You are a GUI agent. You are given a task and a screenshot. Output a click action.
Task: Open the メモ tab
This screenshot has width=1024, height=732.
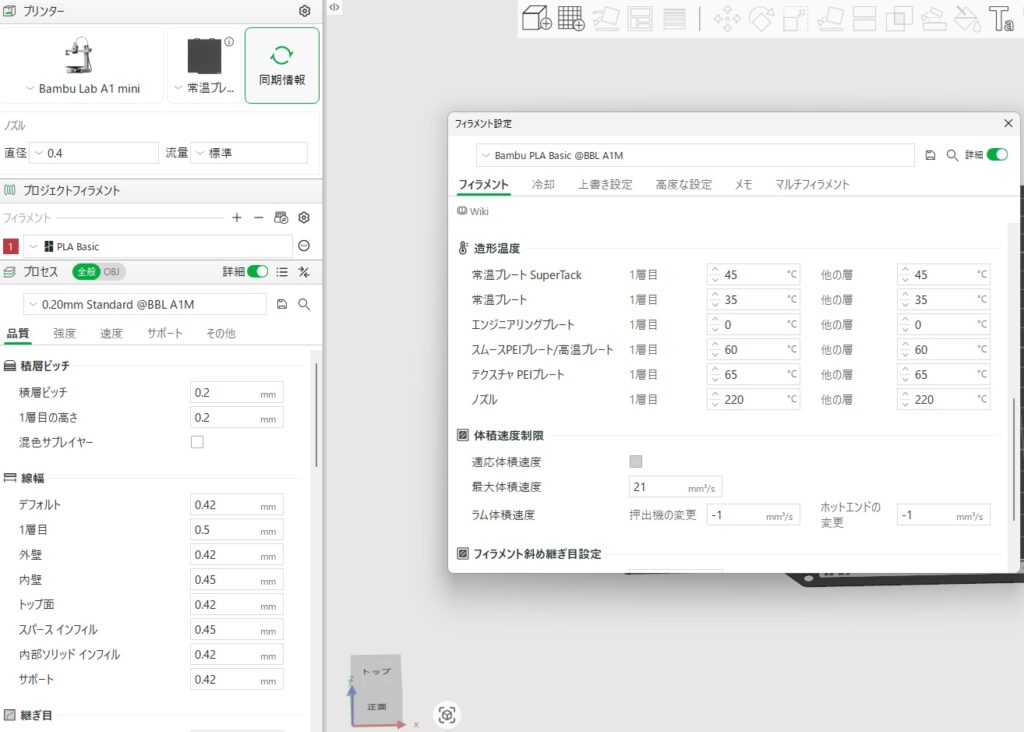[x=743, y=184]
